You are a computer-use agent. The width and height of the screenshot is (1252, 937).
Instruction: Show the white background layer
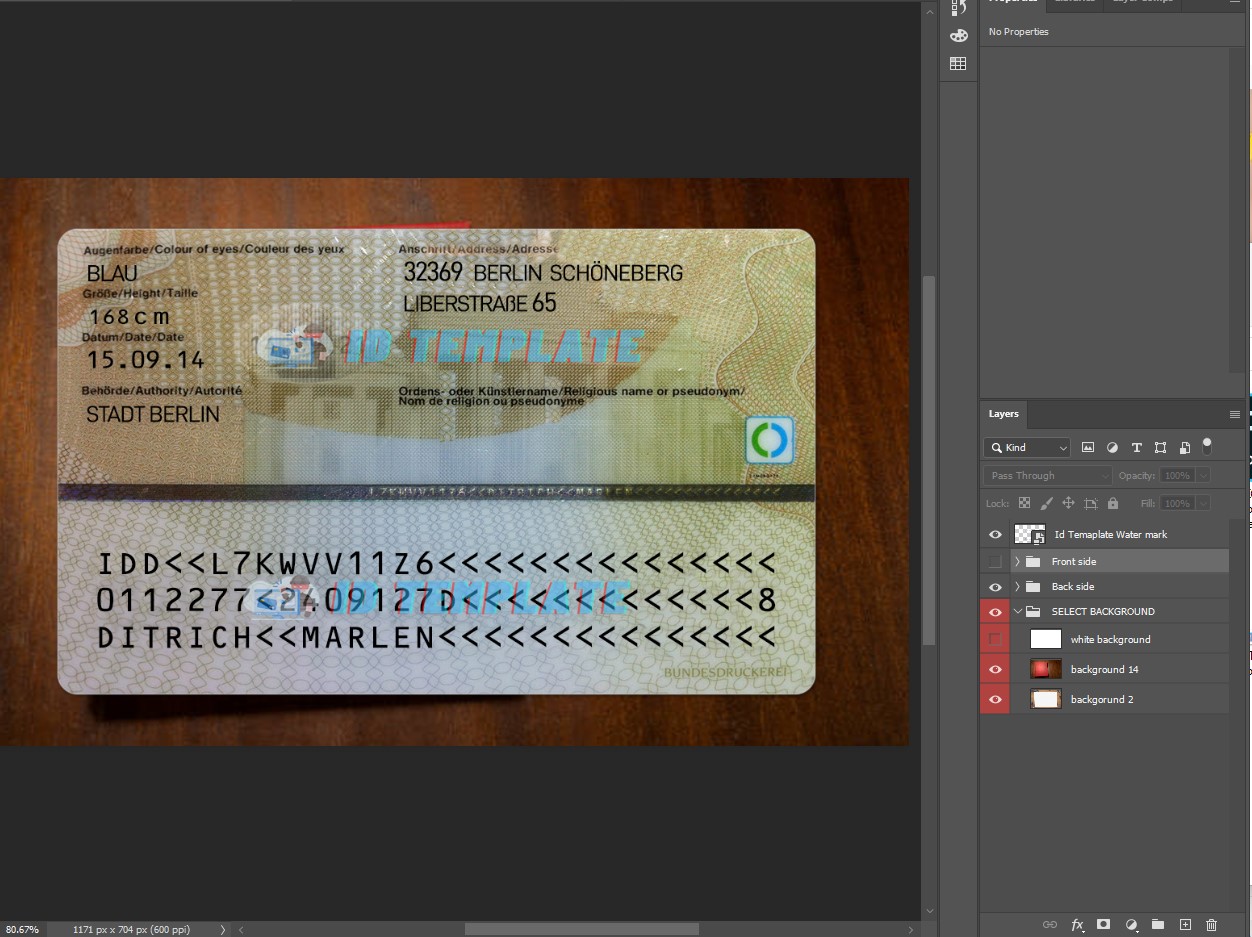tap(995, 639)
